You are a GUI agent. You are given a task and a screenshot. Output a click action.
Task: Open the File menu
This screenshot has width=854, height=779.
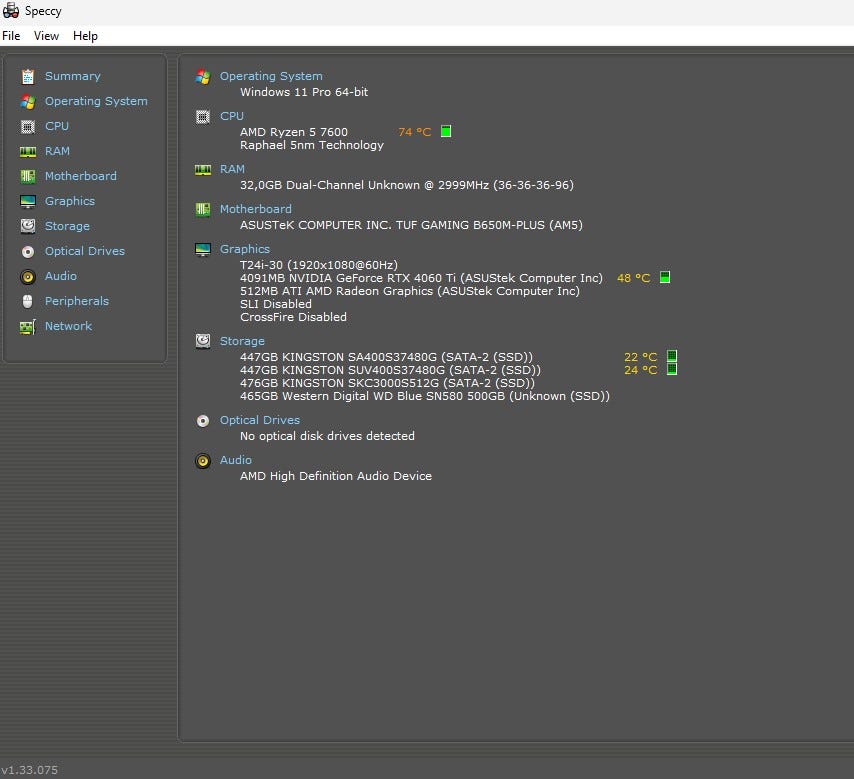tap(11, 36)
